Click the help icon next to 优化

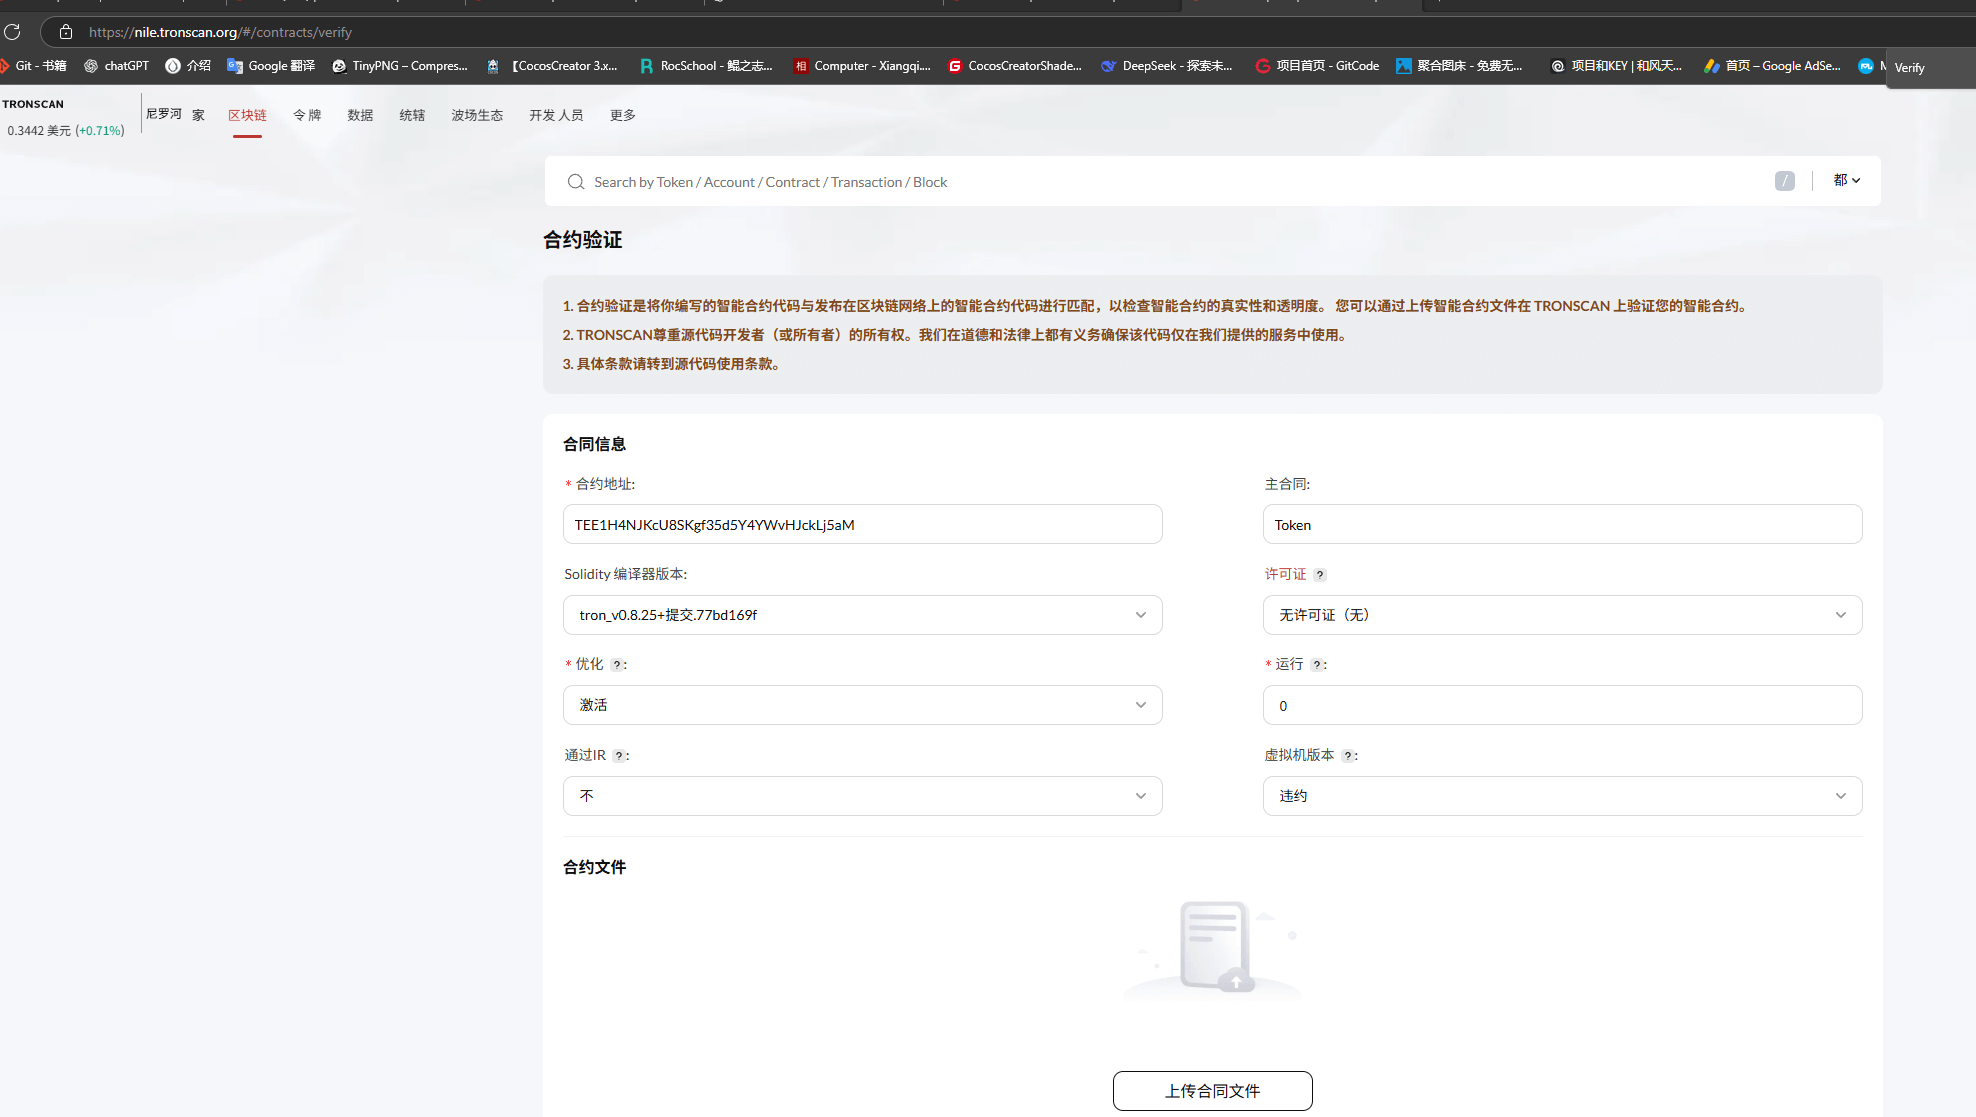[x=617, y=665]
